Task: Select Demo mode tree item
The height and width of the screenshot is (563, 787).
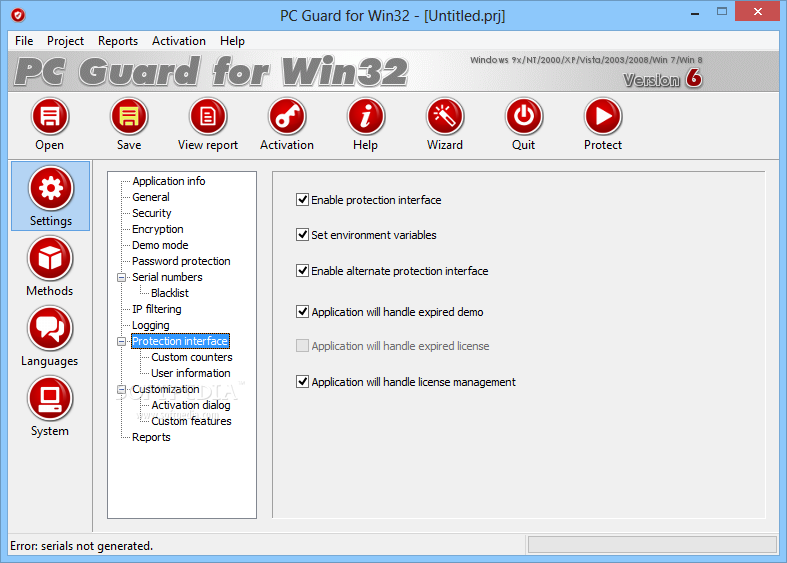Action: coord(160,245)
